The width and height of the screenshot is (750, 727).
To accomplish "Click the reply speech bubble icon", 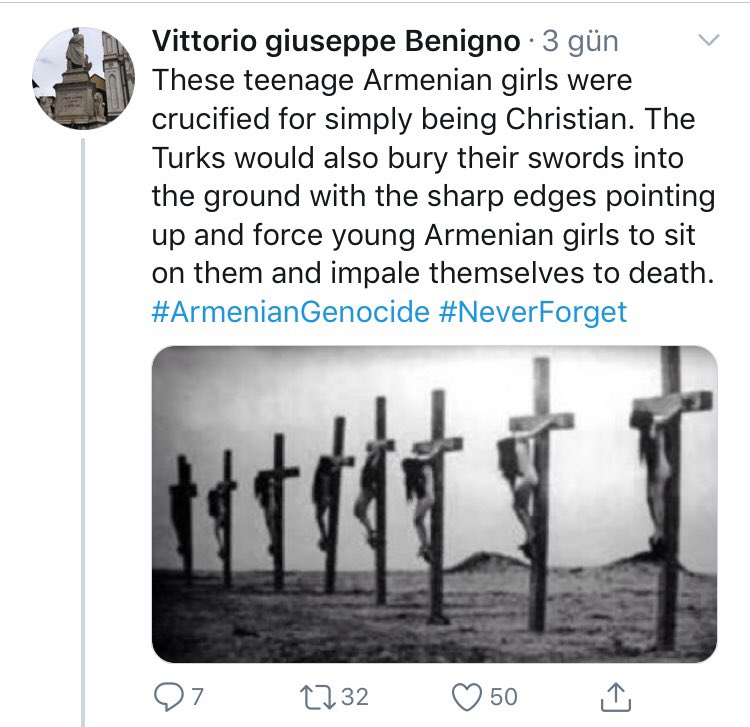I will [166, 697].
